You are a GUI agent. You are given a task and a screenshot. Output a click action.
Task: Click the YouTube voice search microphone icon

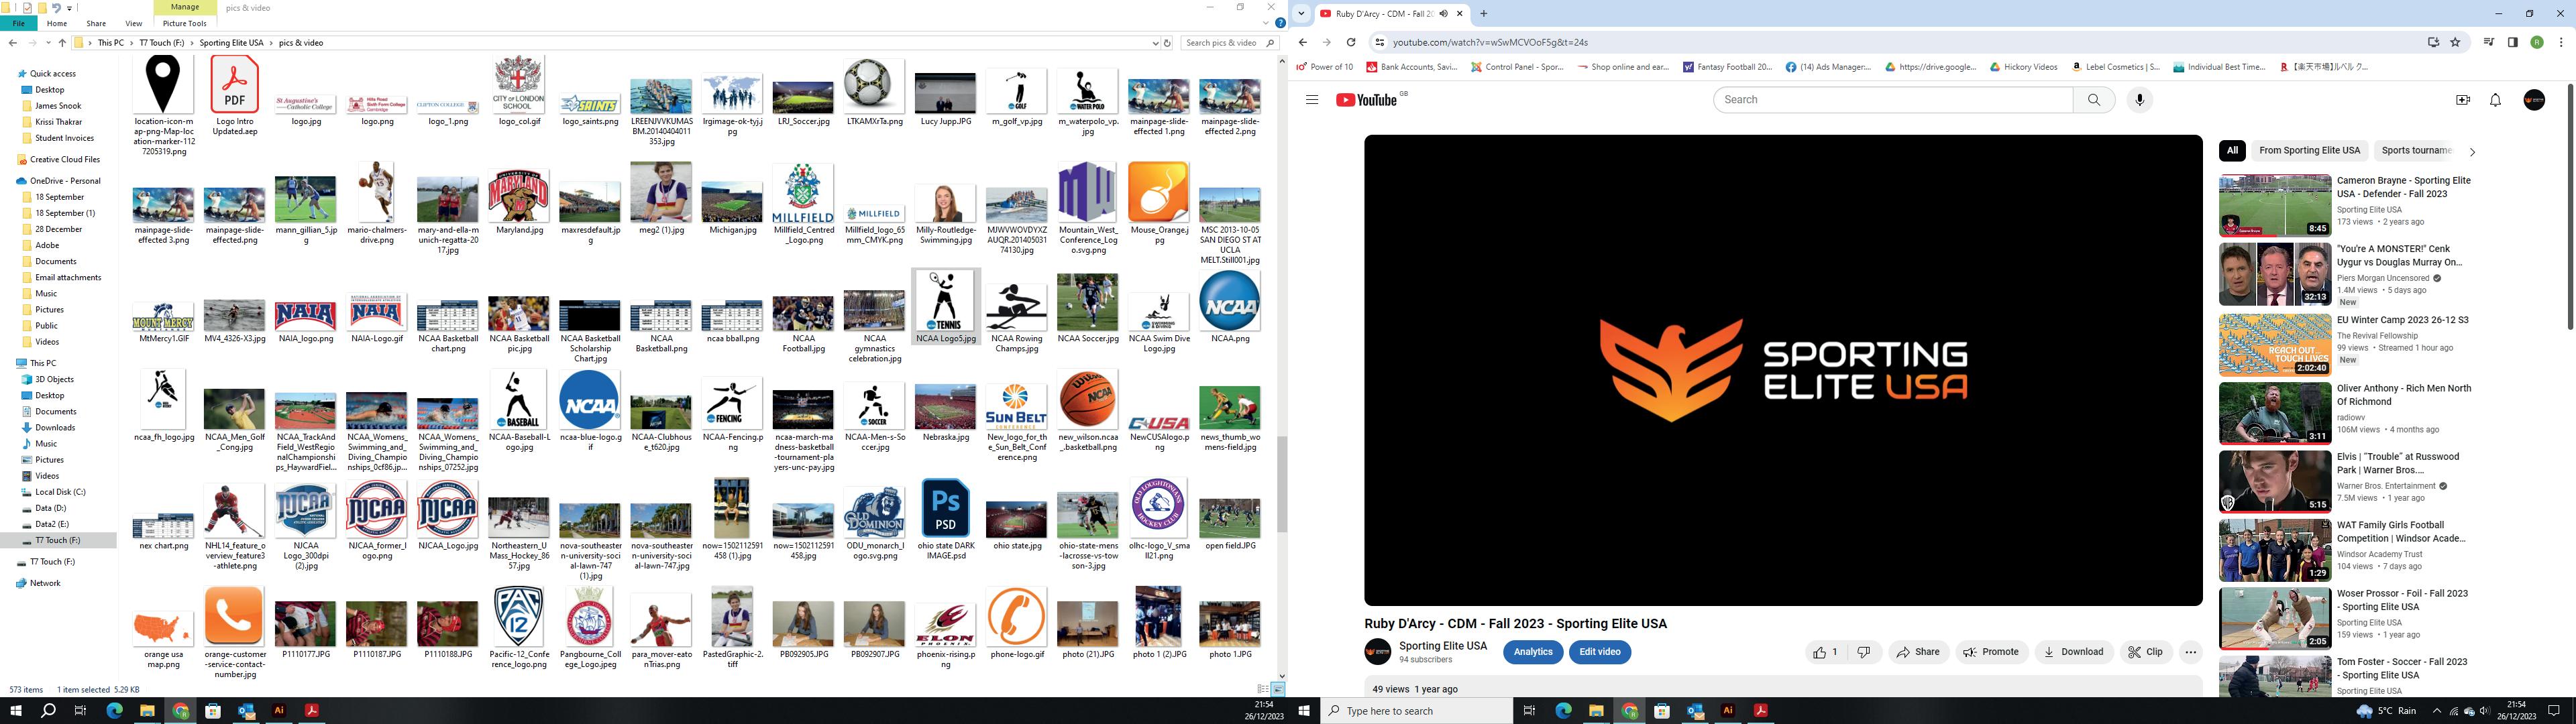pyautogui.click(x=2139, y=100)
